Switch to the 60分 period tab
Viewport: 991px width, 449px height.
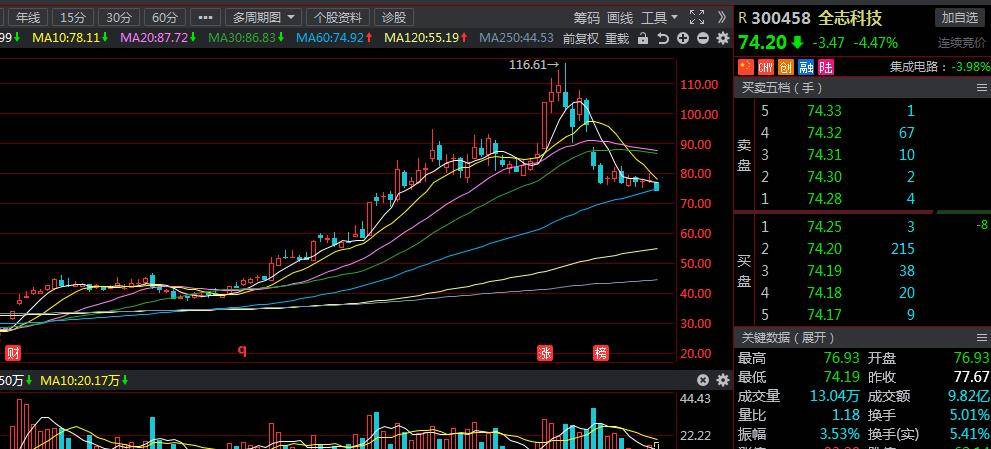[165, 17]
